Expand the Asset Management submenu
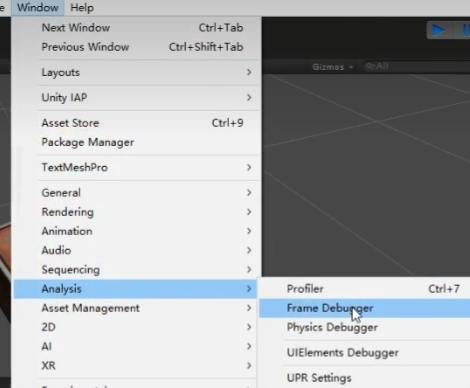Viewport: 470px width, 388px height. (135, 308)
